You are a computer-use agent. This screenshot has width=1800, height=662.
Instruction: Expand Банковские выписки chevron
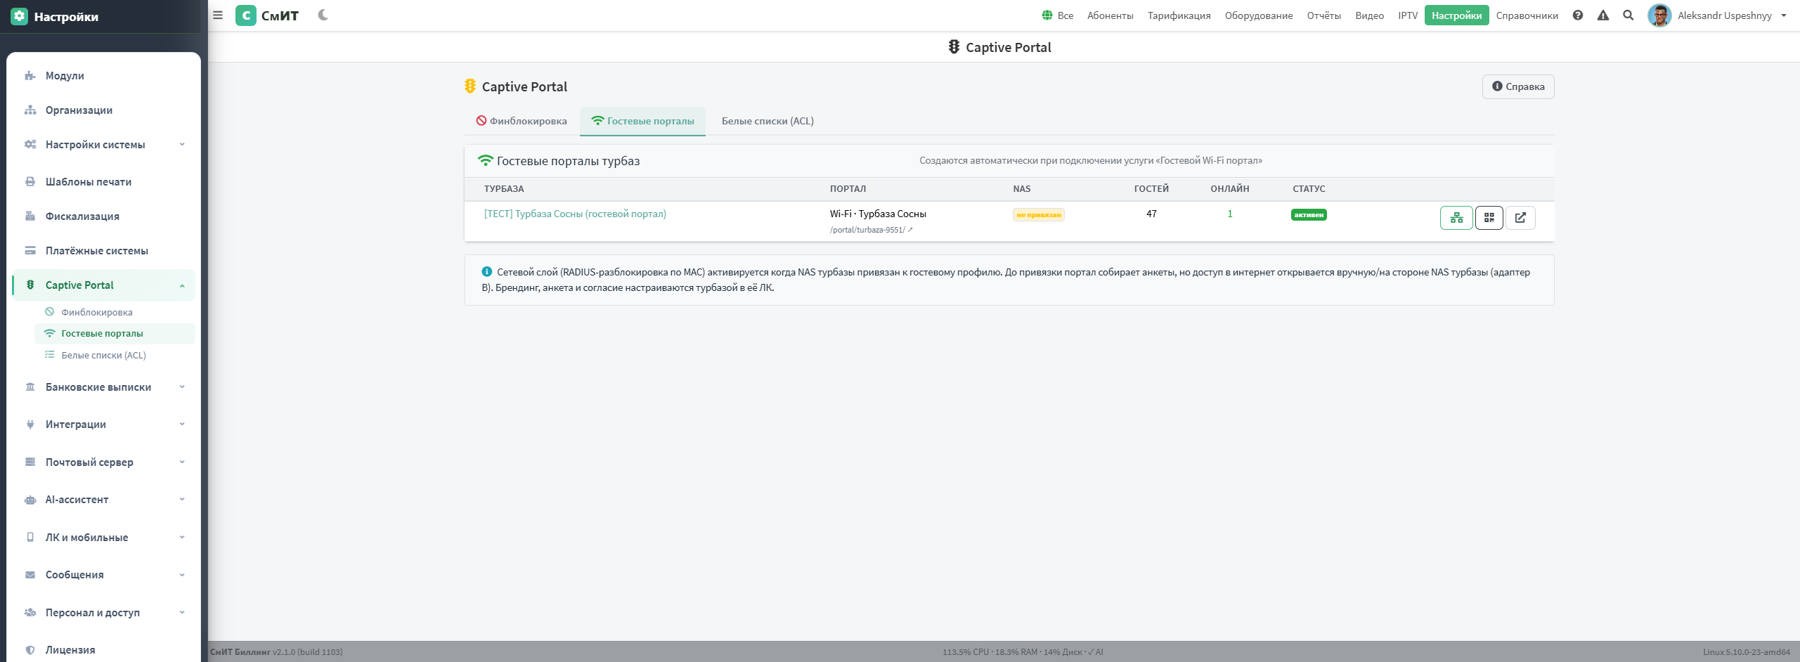pos(182,387)
